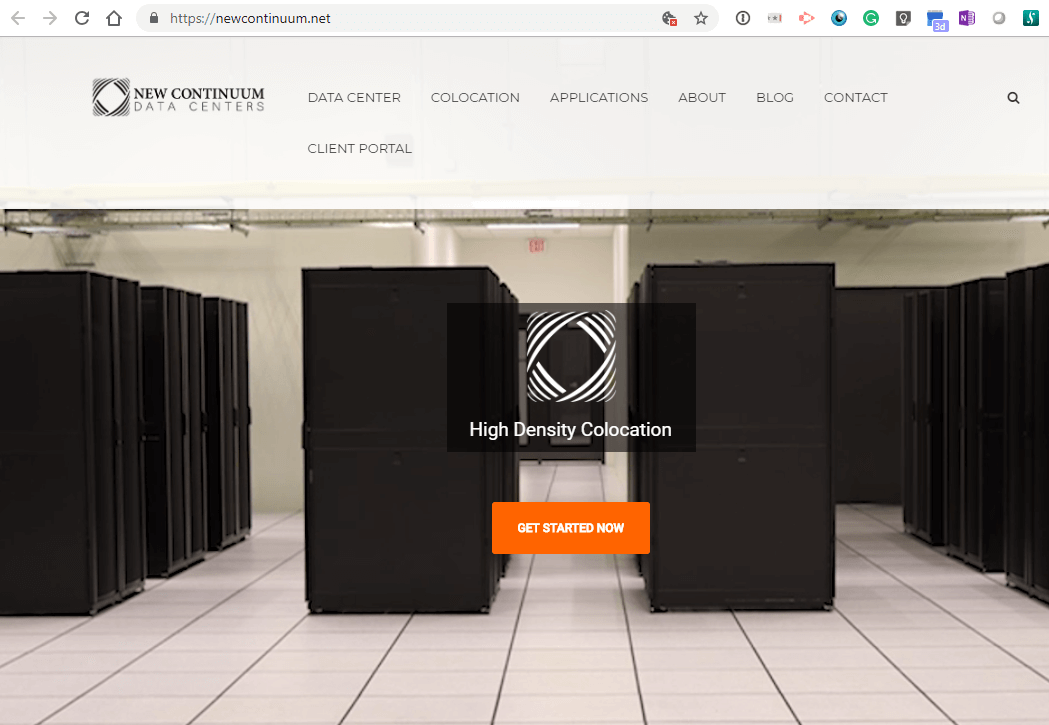Open the site search magnifier icon

click(x=1013, y=97)
